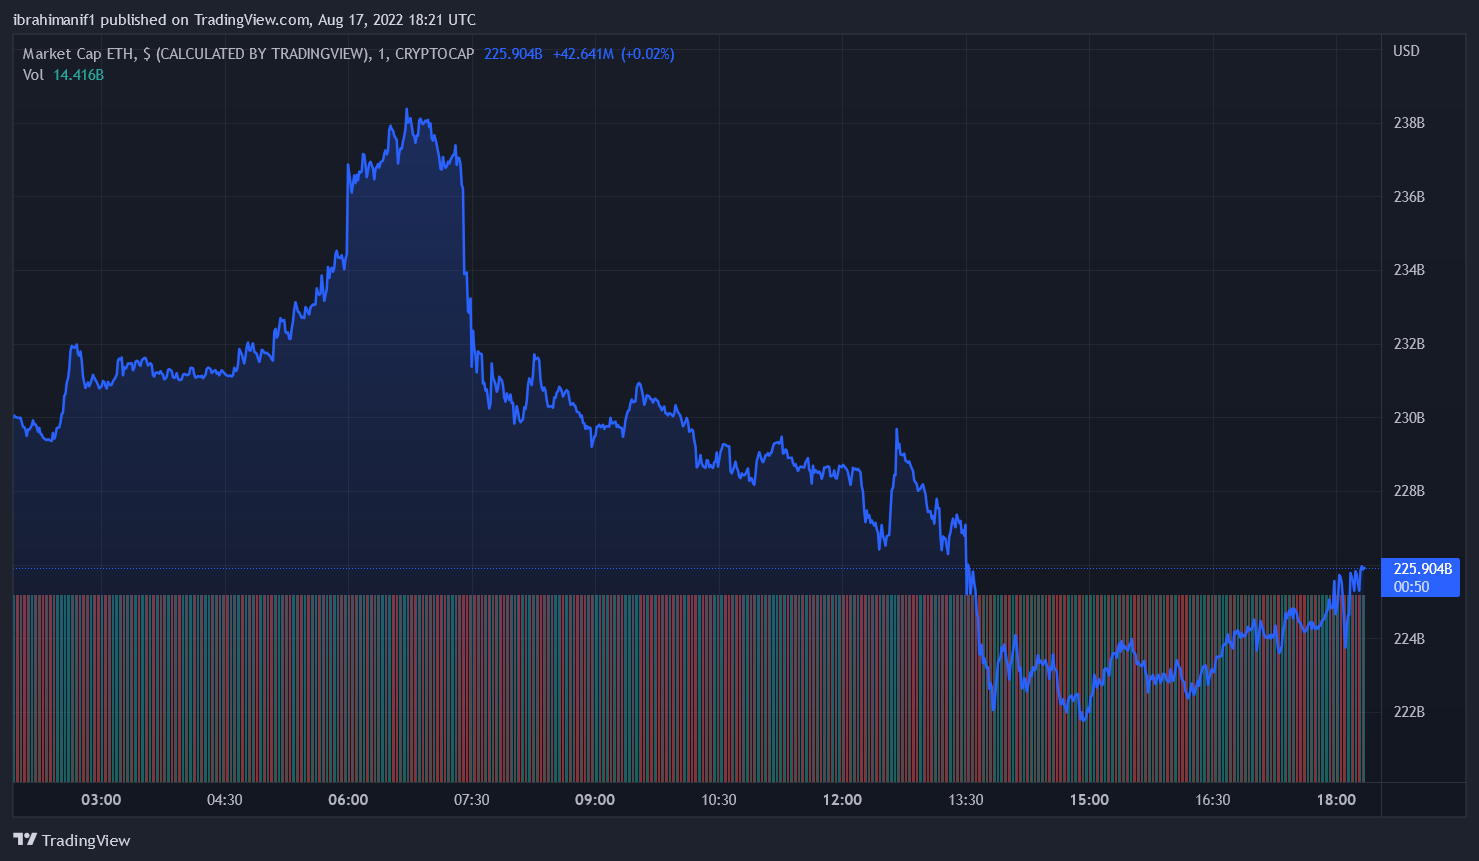This screenshot has height=861, width=1479.
Task: Expand the price scale unit options via USD
Action: 1406,51
